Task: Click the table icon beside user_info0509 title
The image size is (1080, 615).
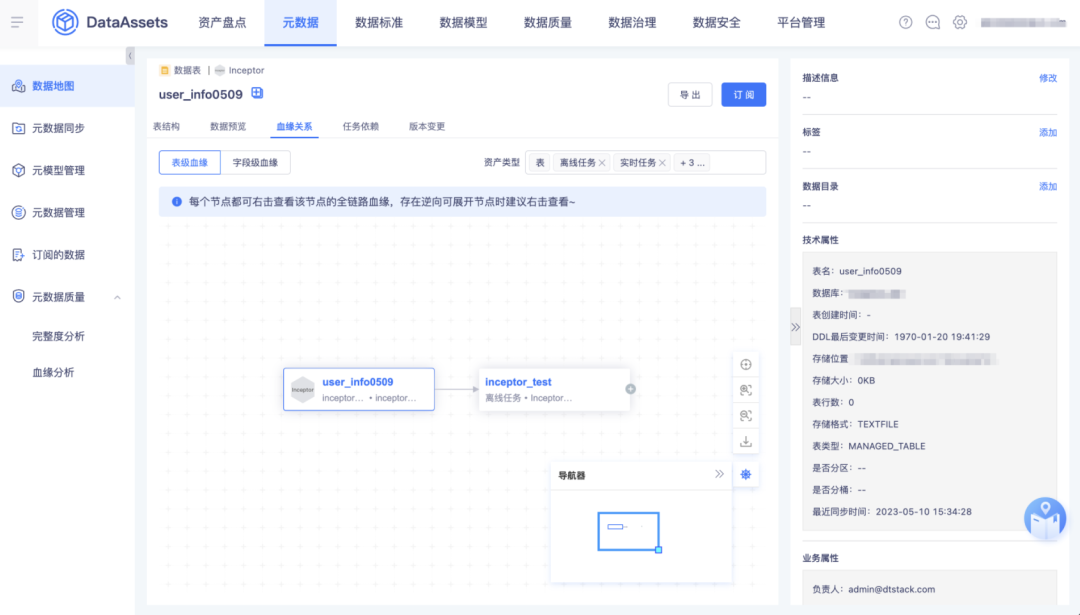Action: (257, 94)
